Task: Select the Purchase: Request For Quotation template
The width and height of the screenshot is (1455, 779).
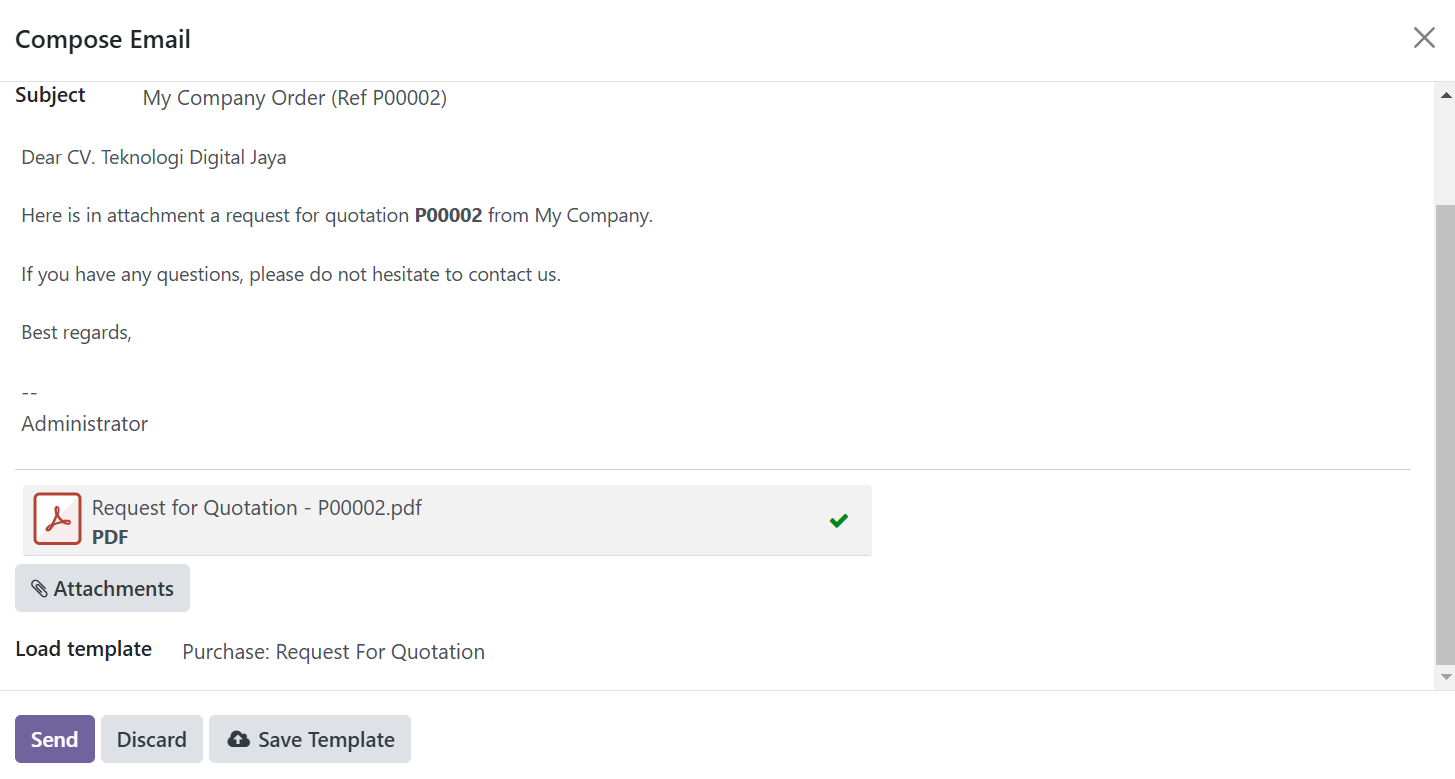Action: (333, 651)
